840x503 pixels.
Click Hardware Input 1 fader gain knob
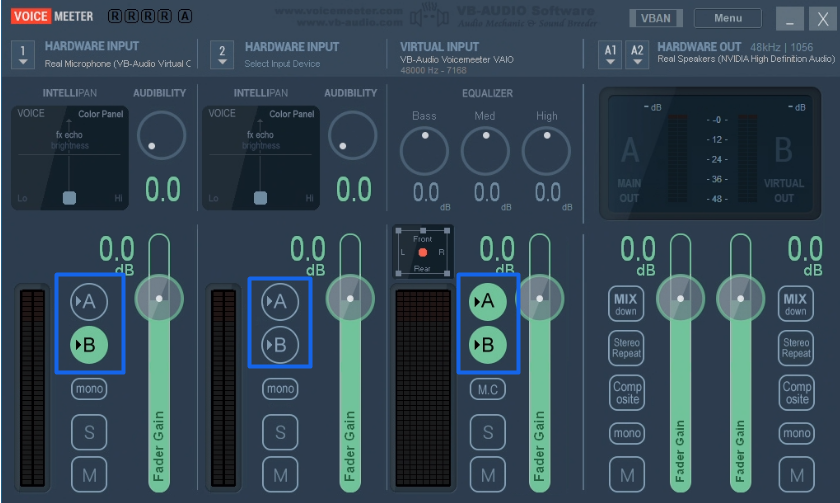tap(159, 299)
